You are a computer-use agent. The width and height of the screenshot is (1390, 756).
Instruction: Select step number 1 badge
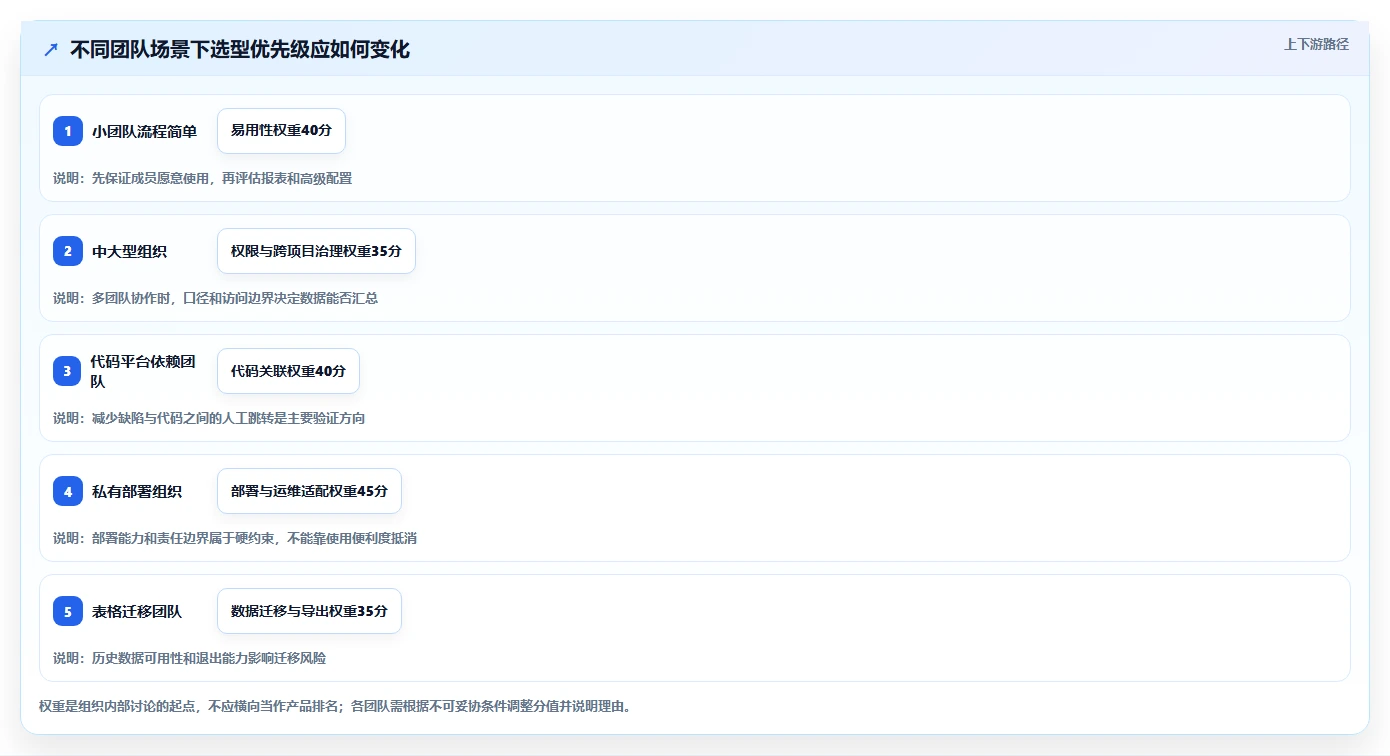pos(68,131)
